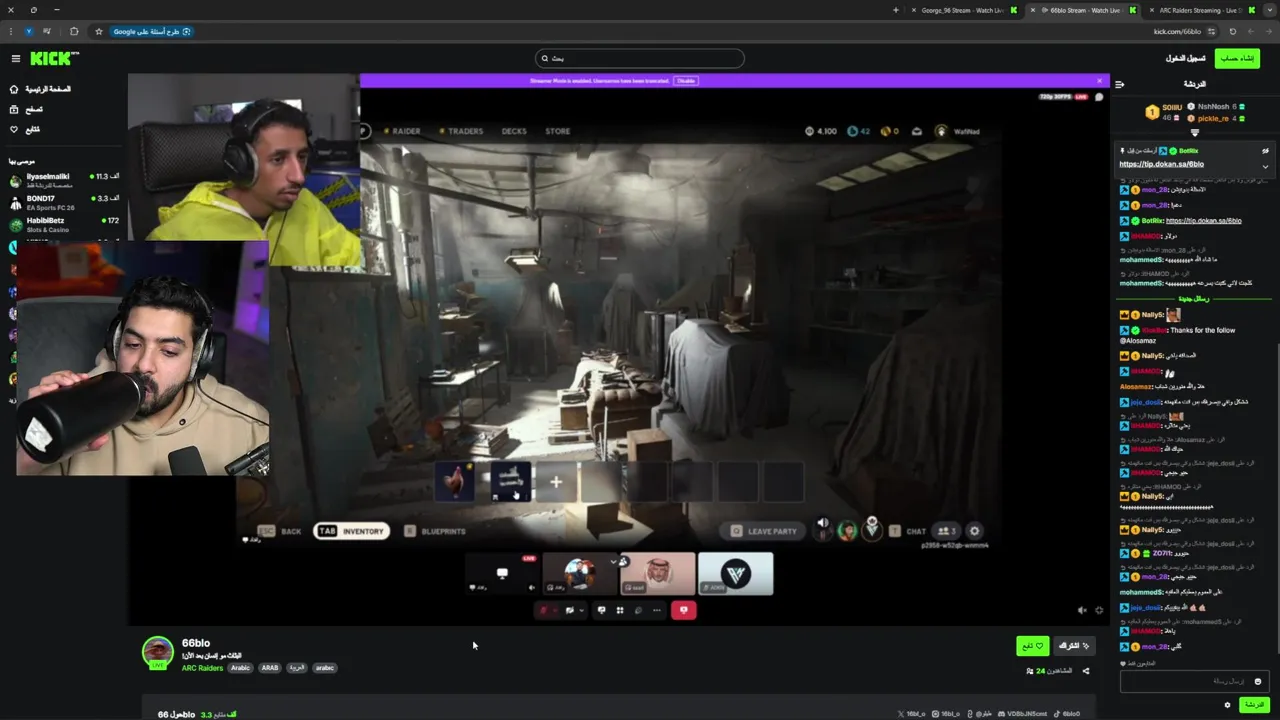Close the Streamer Mode purple banner

click(x=1099, y=81)
